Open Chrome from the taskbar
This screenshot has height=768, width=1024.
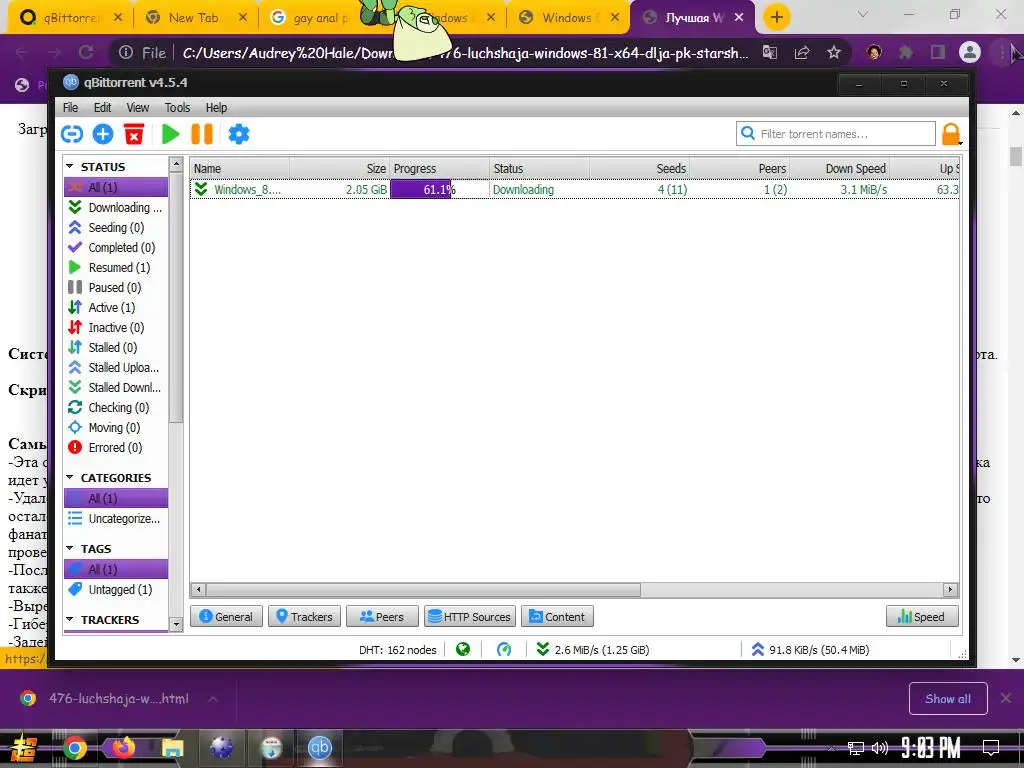pyautogui.click(x=74, y=748)
